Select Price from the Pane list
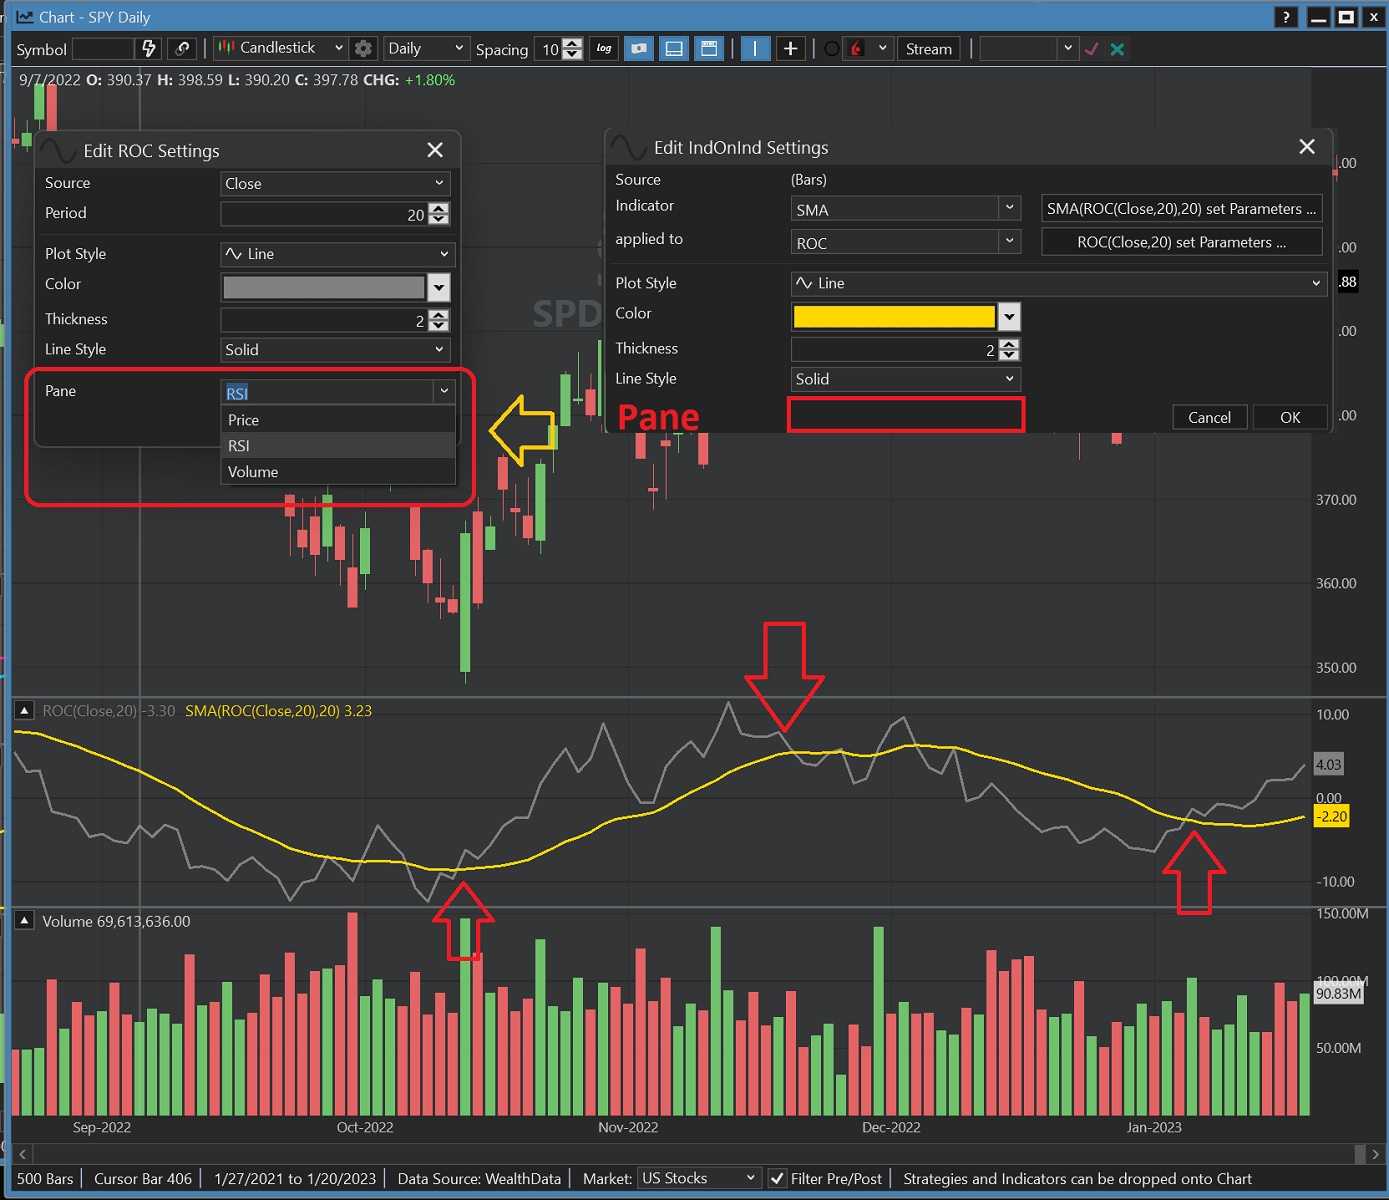The height and width of the screenshot is (1200, 1389). point(243,420)
